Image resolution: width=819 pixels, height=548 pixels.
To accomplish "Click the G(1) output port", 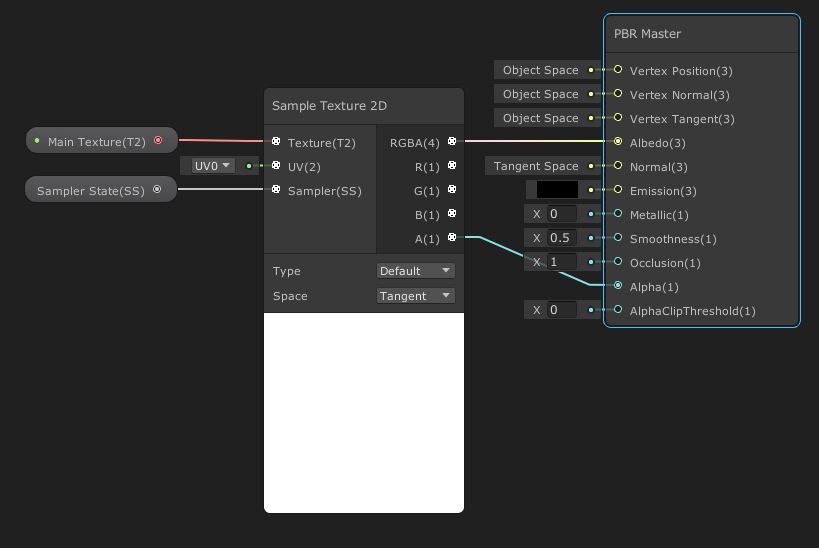I will tap(452, 189).
